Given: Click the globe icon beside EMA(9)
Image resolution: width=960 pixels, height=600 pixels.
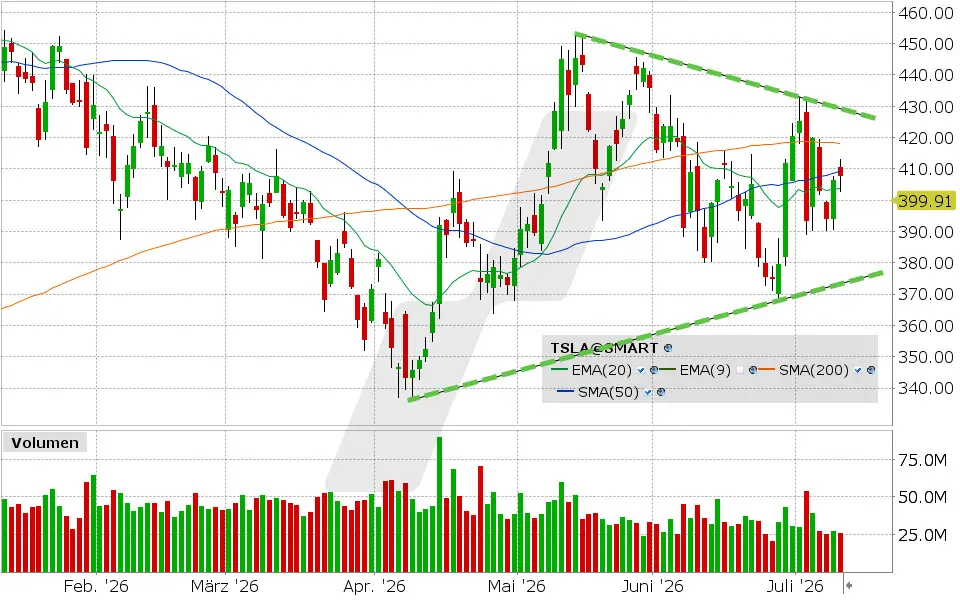Looking at the screenshot, I should click(x=752, y=370).
